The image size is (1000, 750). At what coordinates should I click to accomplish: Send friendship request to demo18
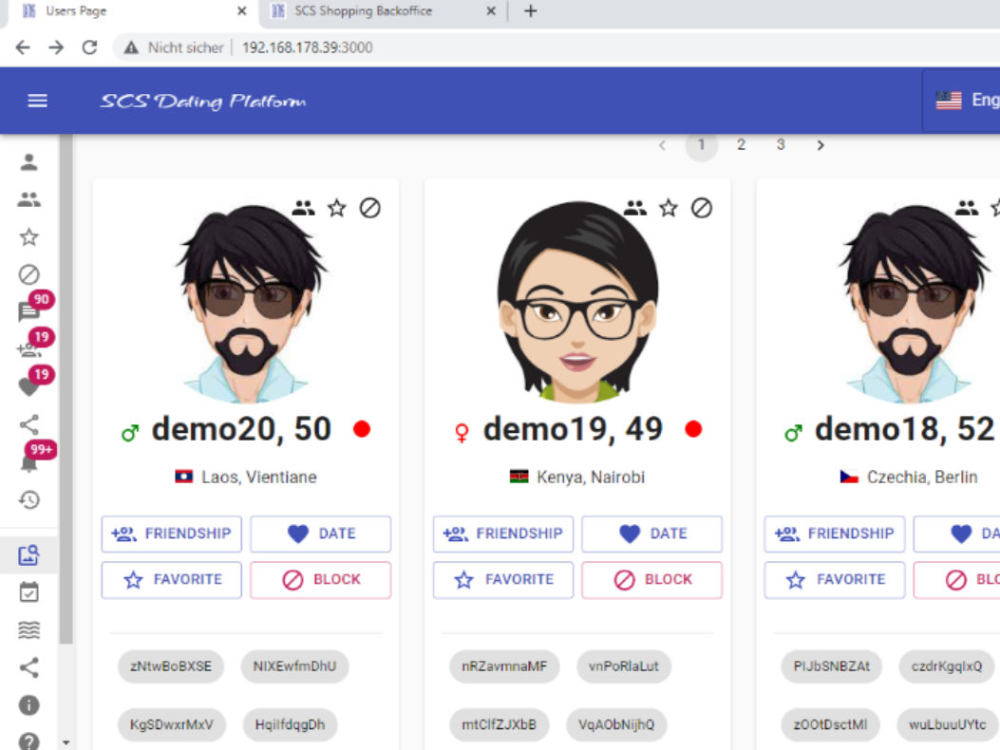(835, 534)
